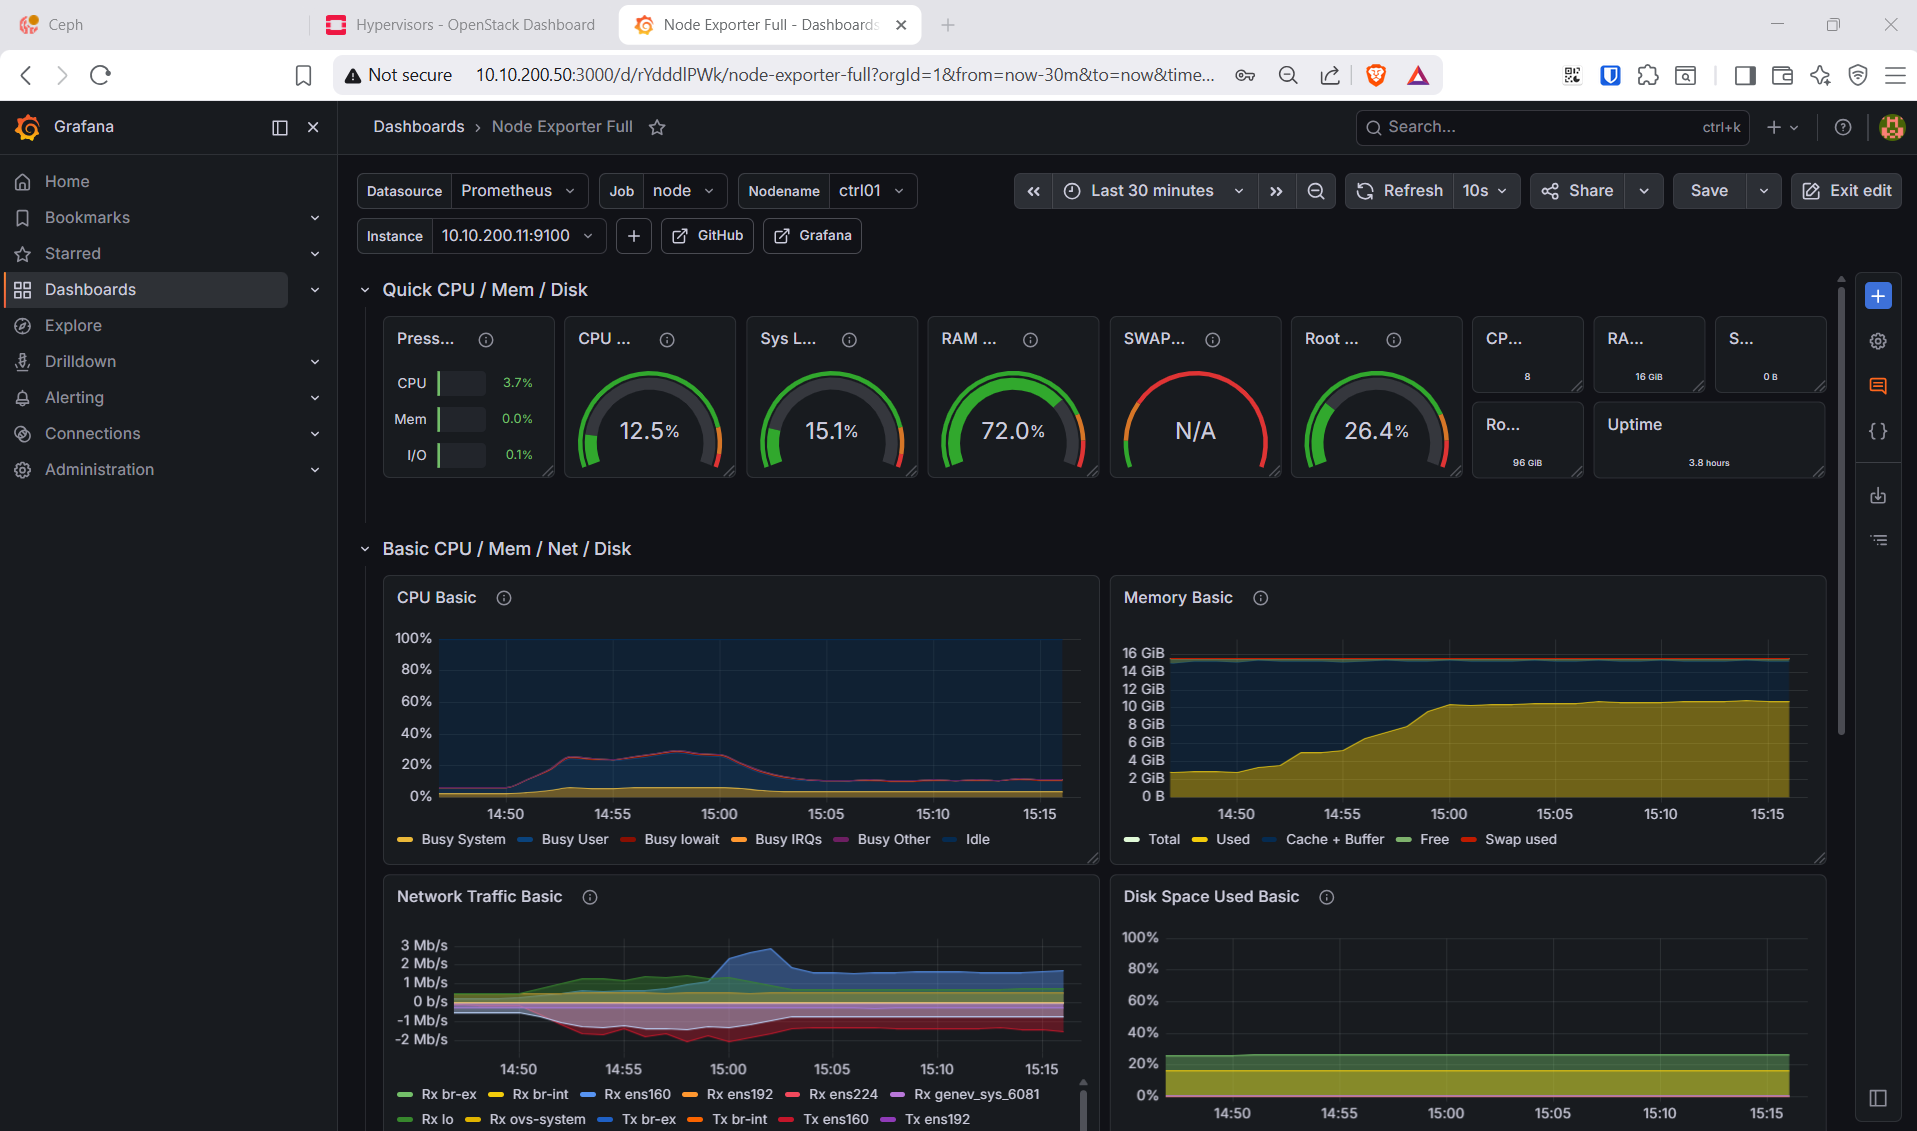Collapse the Quick CPU / Mem / Disk row

pyautogui.click(x=364, y=290)
